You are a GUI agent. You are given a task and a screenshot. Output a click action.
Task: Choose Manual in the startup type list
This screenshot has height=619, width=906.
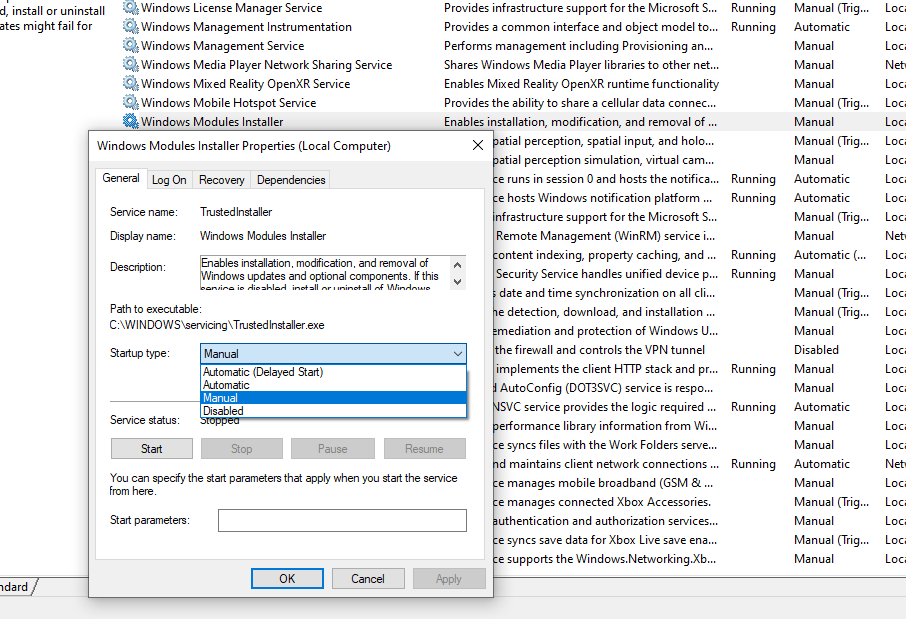pos(333,398)
